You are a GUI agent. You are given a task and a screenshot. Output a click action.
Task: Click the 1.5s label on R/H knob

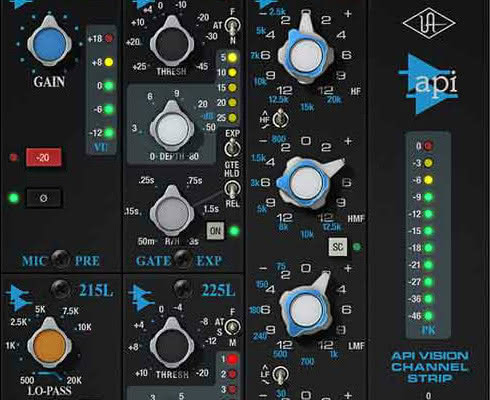(211, 209)
